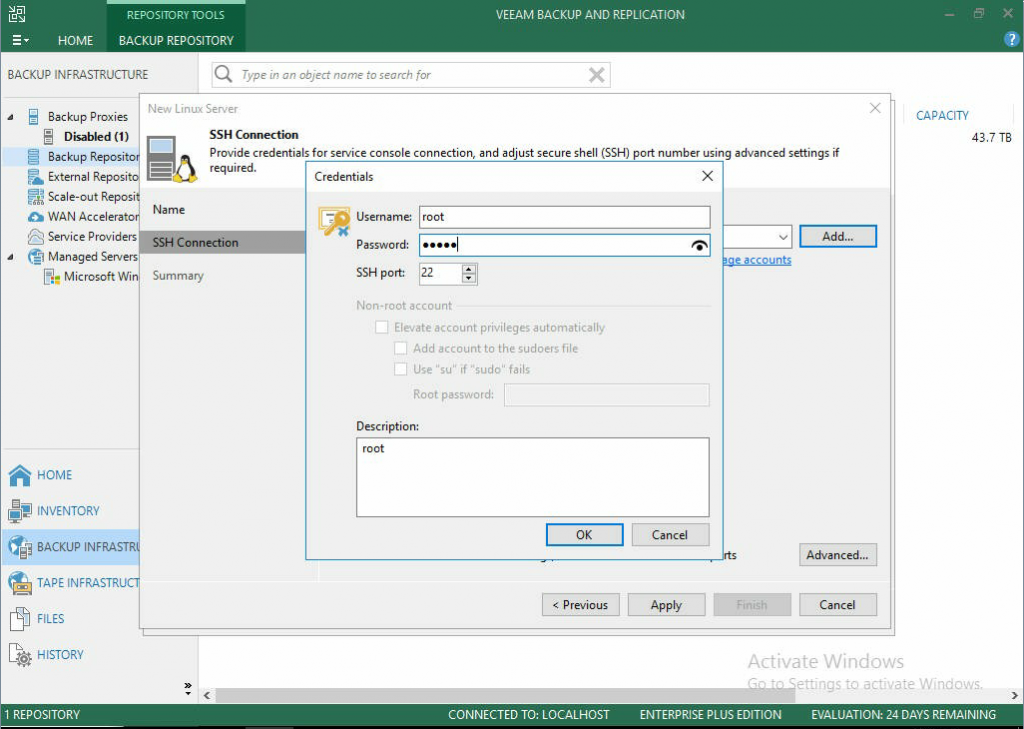Click the 43.7 TB capacity value
Screen dimensions: 1024x729
pyautogui.click(x=991, y=138)
